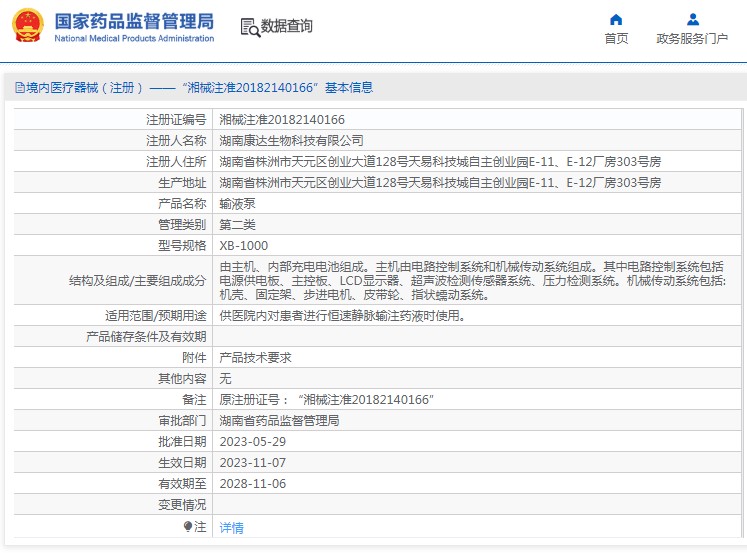Open the 首页 link text
Image resolution: width=747 pixels, height=553 pixels.
click(x=616, y=39)
